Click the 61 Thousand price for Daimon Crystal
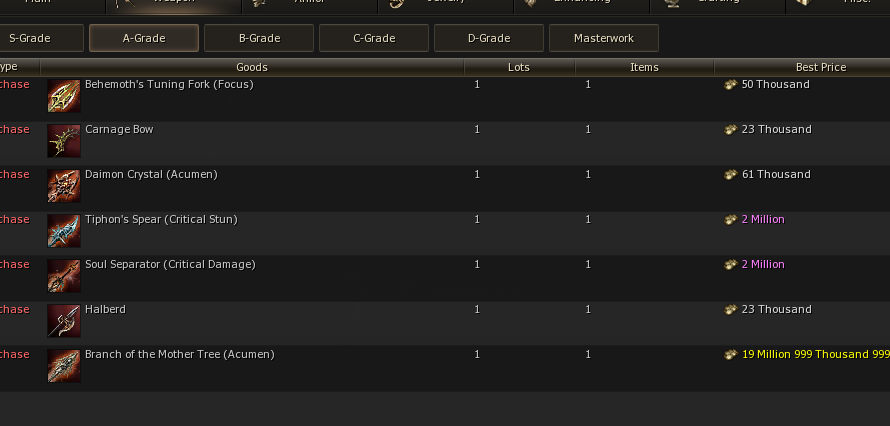Screen dimensions: 890x426 pos(775,175)
